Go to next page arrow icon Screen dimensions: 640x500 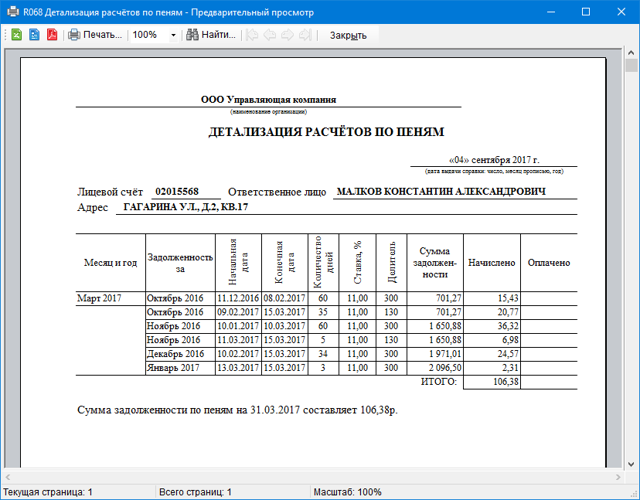287,35
